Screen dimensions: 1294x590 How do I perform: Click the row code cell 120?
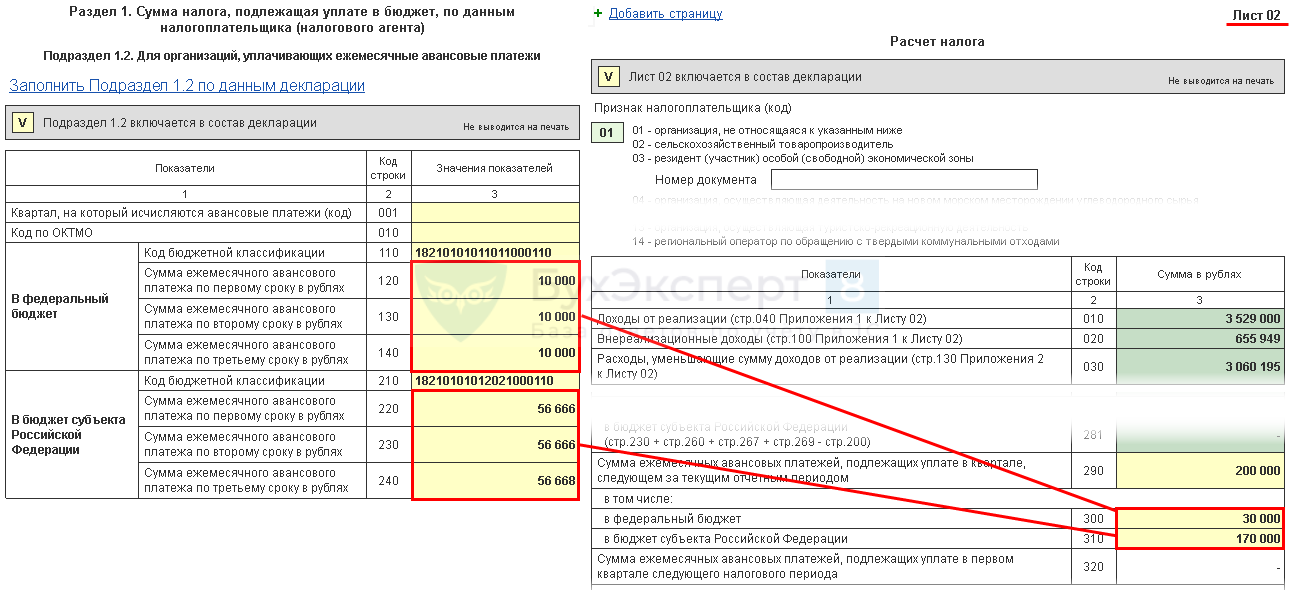pyautogui.click(x=389, y=281)
